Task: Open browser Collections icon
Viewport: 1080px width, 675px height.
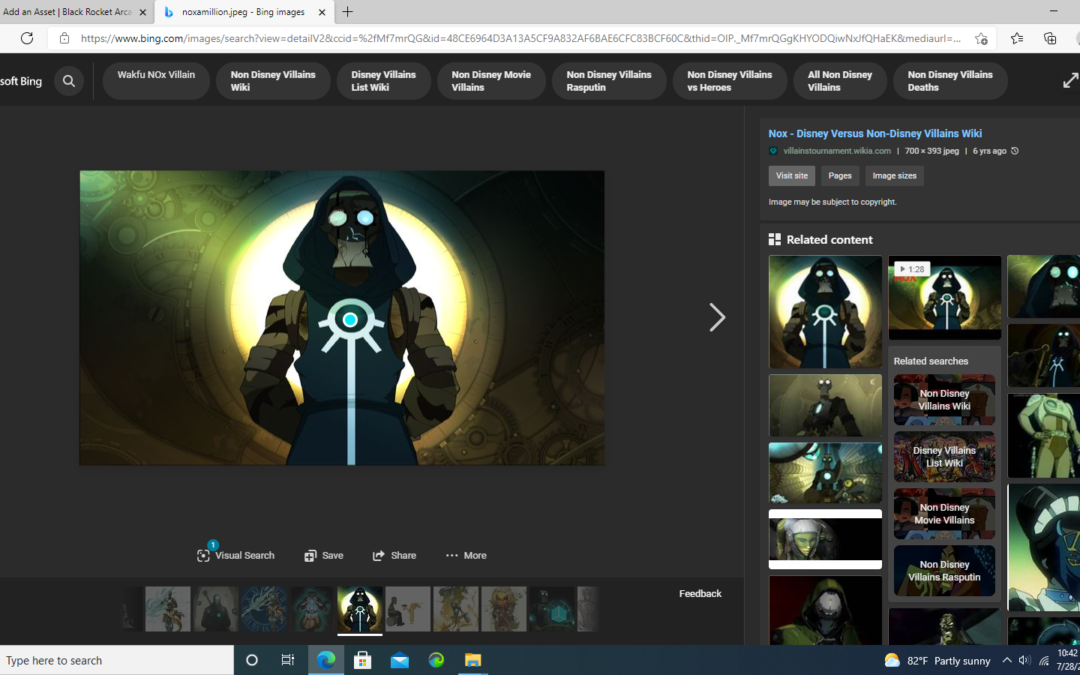Action: pyautogui.click(x=1050, y=39)
